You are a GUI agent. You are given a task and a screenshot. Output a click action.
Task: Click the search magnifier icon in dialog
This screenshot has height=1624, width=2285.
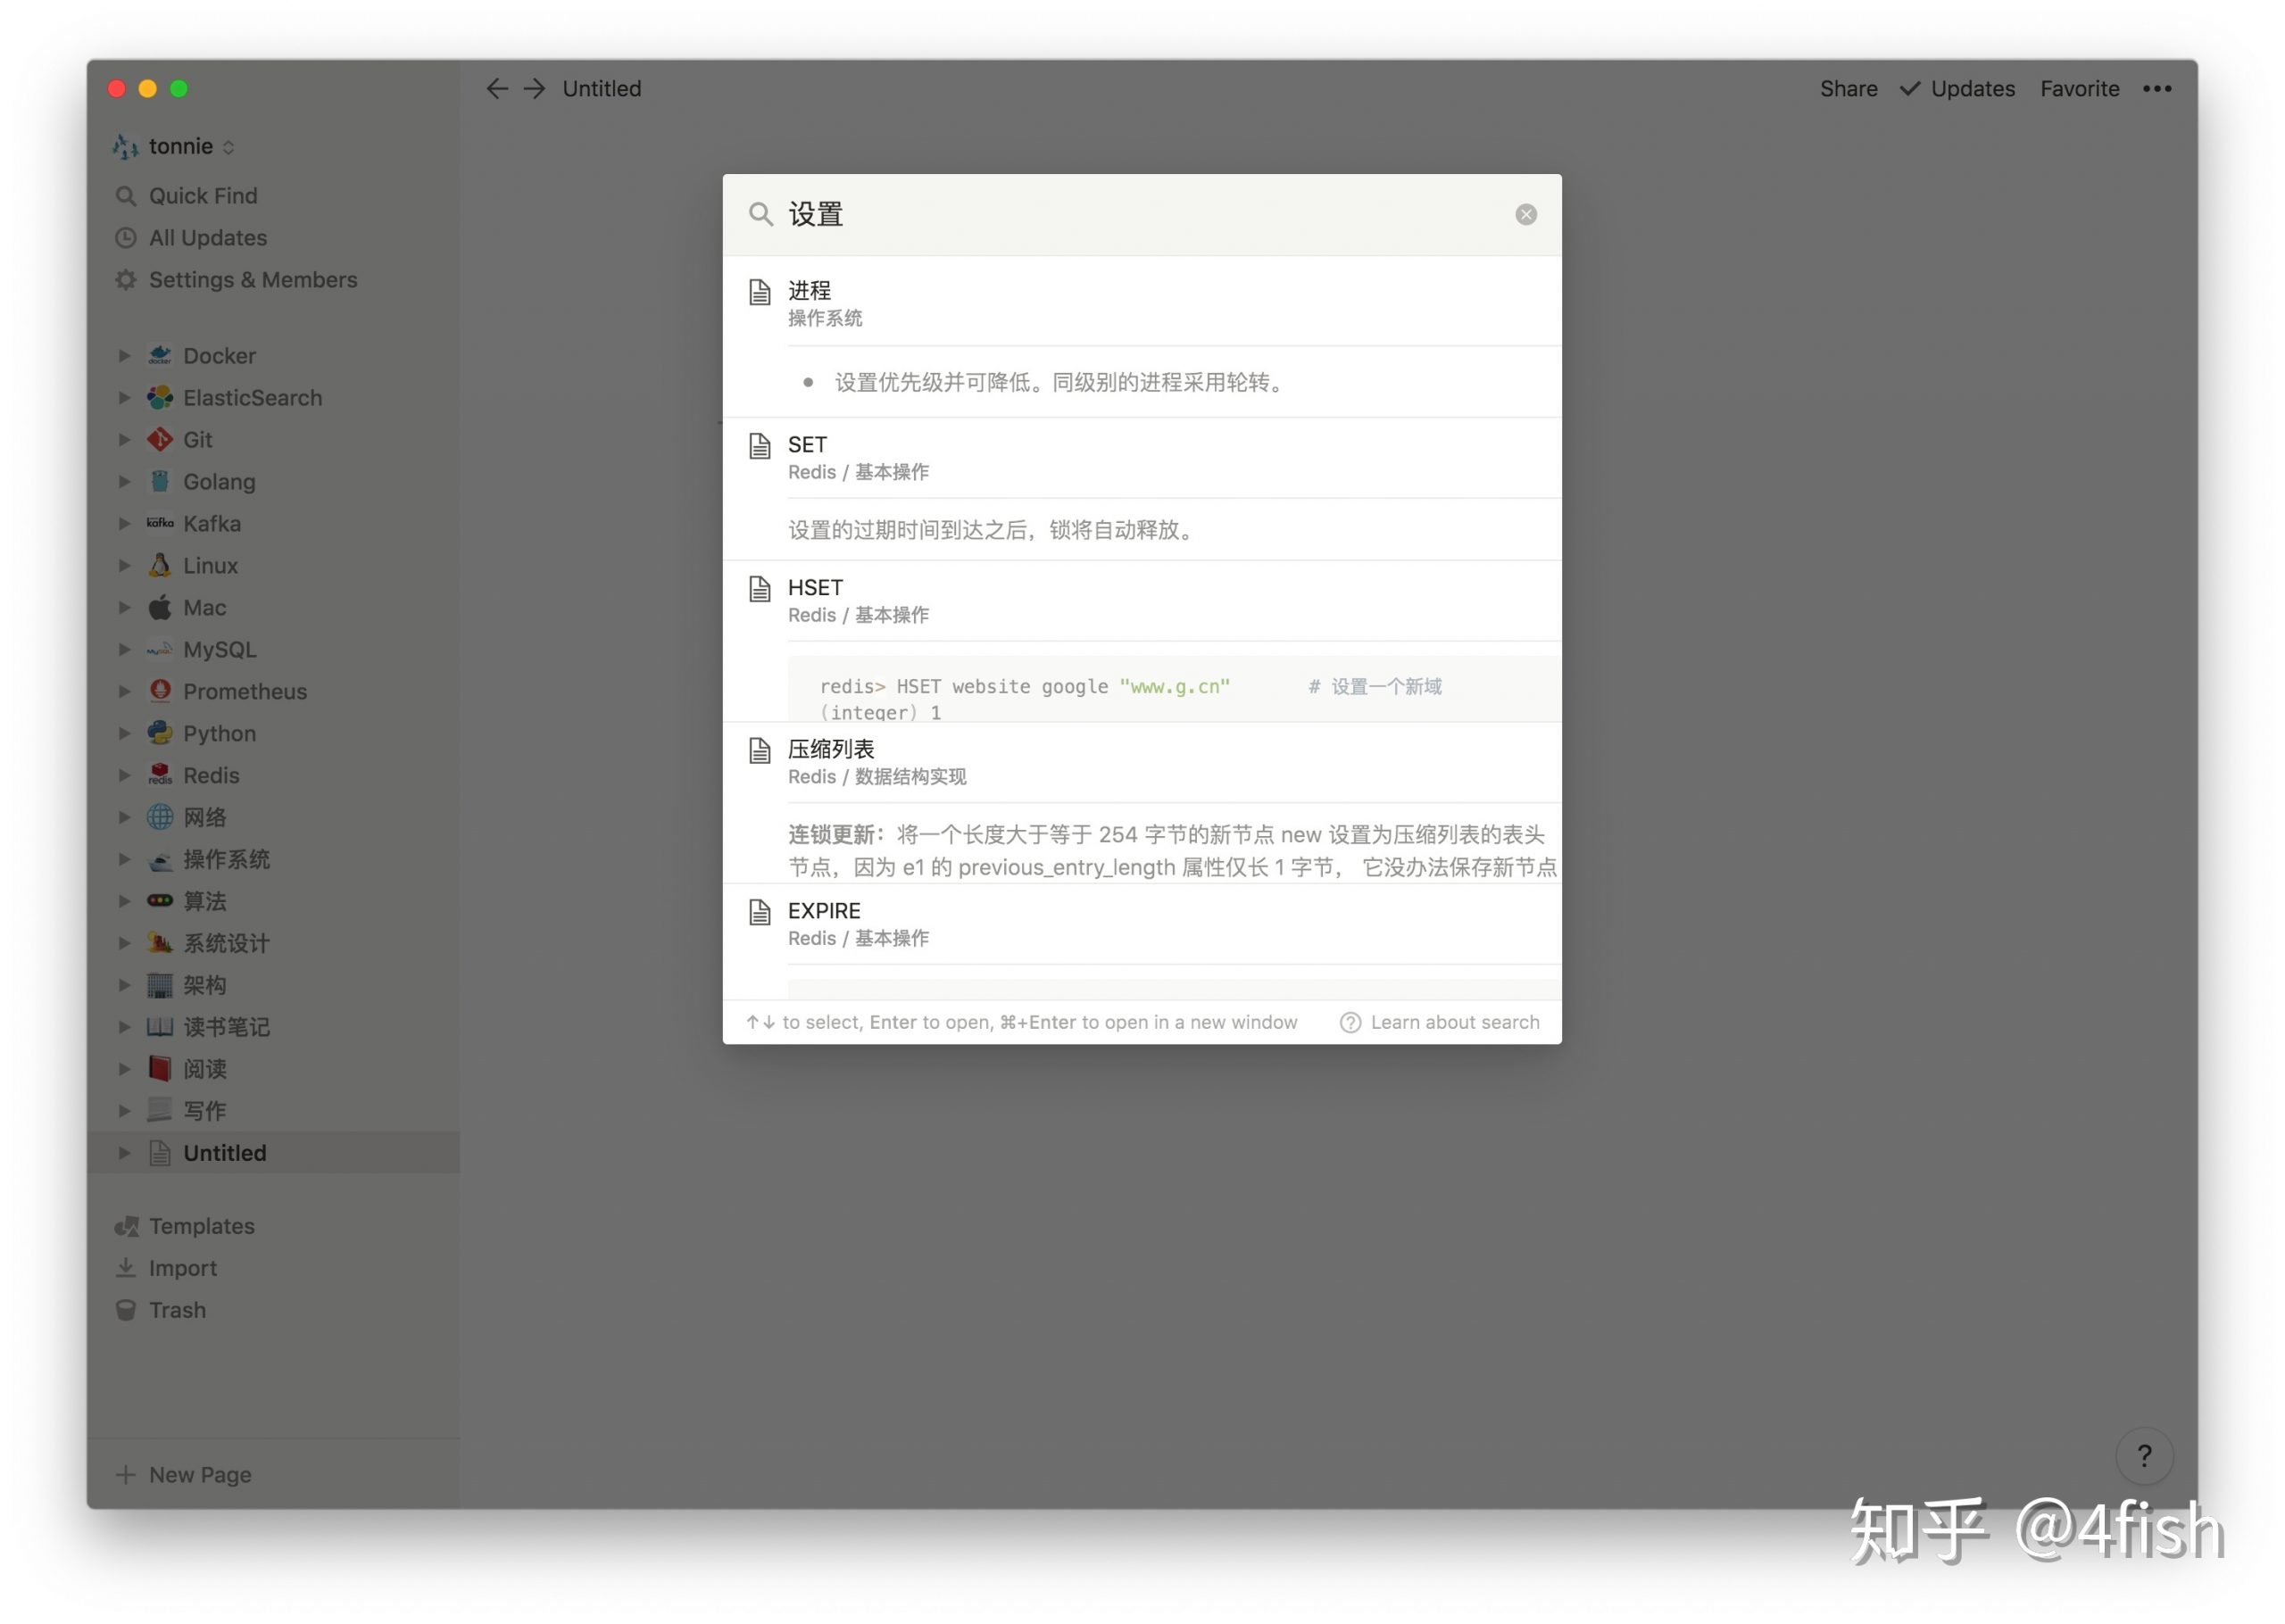[x=761, y=214]
